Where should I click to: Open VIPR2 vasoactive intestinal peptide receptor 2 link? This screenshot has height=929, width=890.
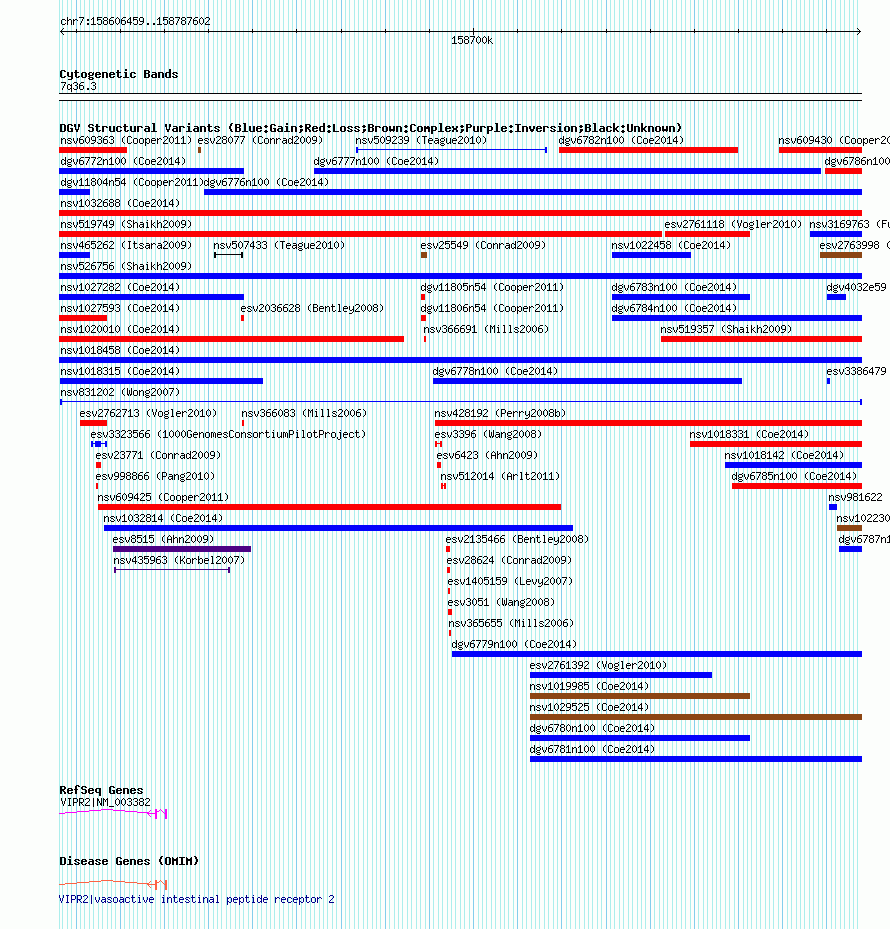coord(197,899)
